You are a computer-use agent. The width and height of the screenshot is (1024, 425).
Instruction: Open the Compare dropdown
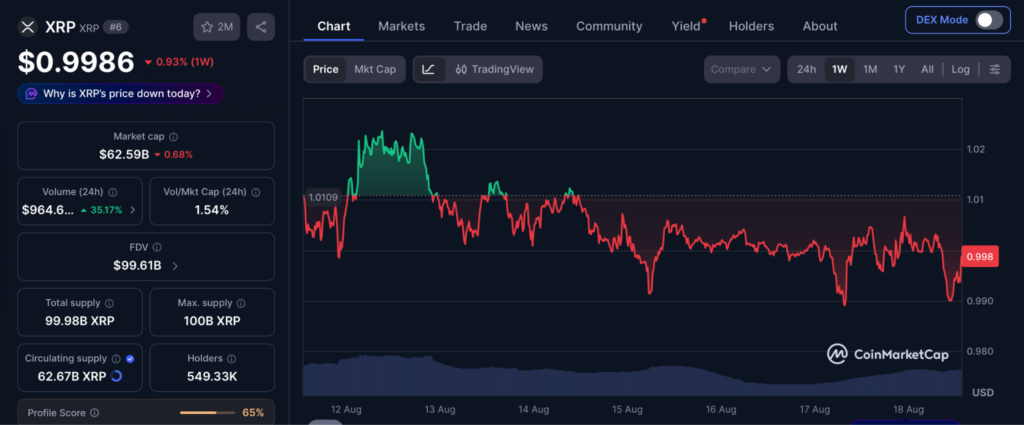(x=742, y=69)
